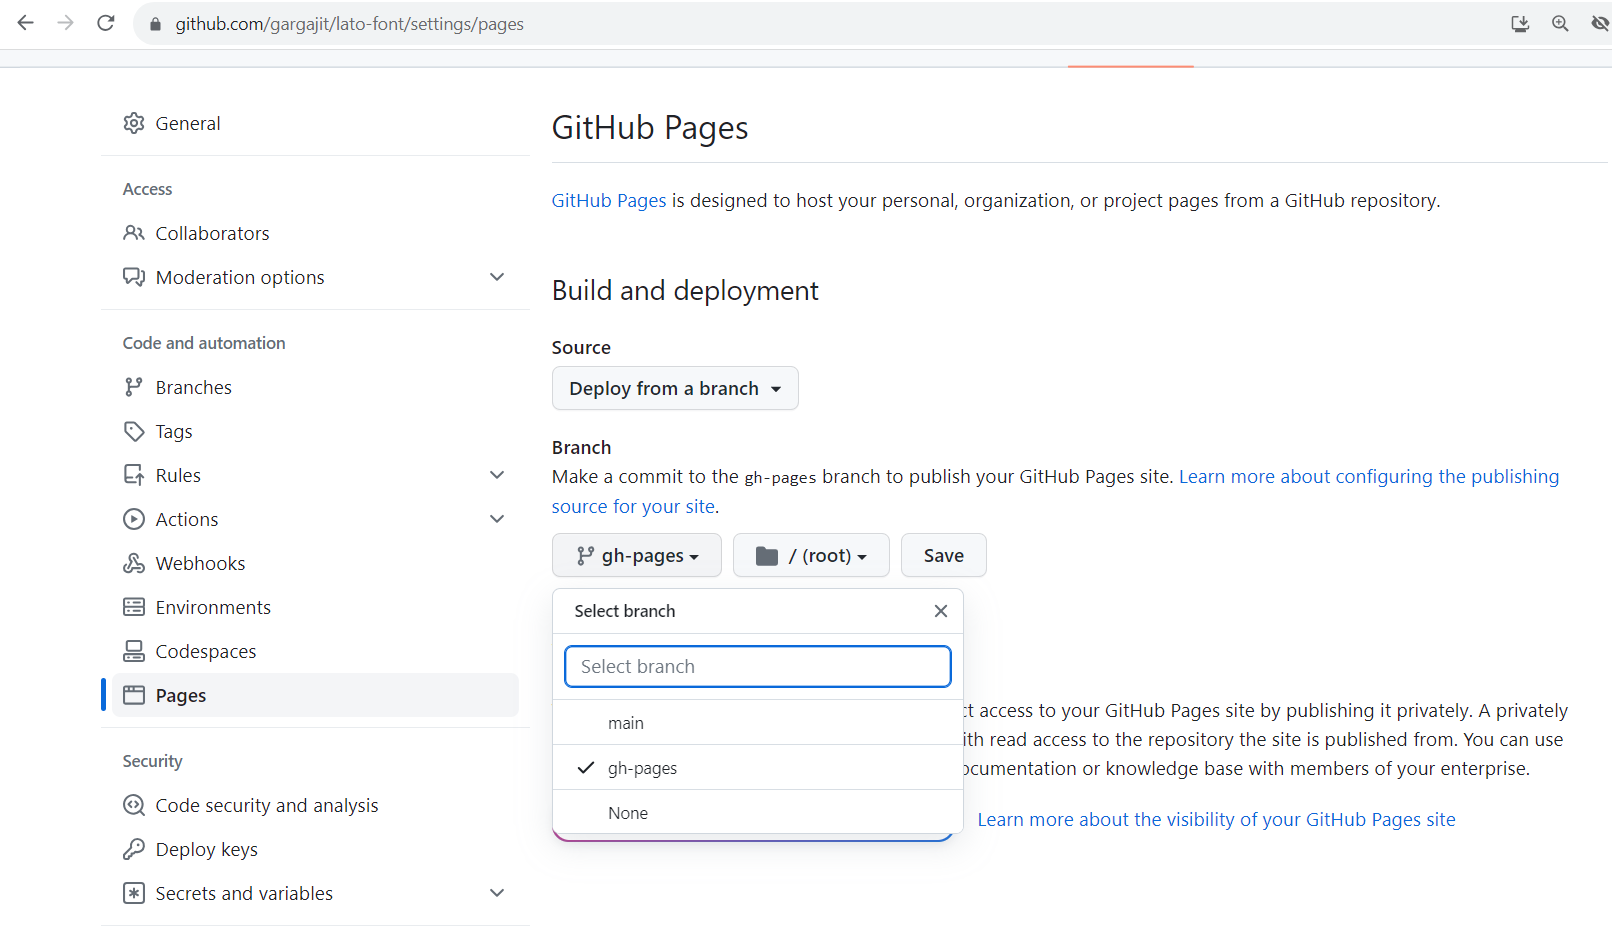This screenshot has width=1612, height=926.
Task: Click the Tags sidebar item label
Action: click(x=174, y=431)
